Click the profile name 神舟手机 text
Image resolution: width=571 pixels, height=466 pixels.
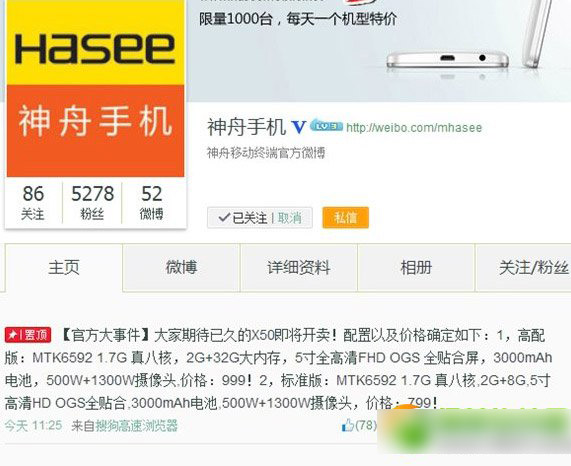(x=247, y=127)
